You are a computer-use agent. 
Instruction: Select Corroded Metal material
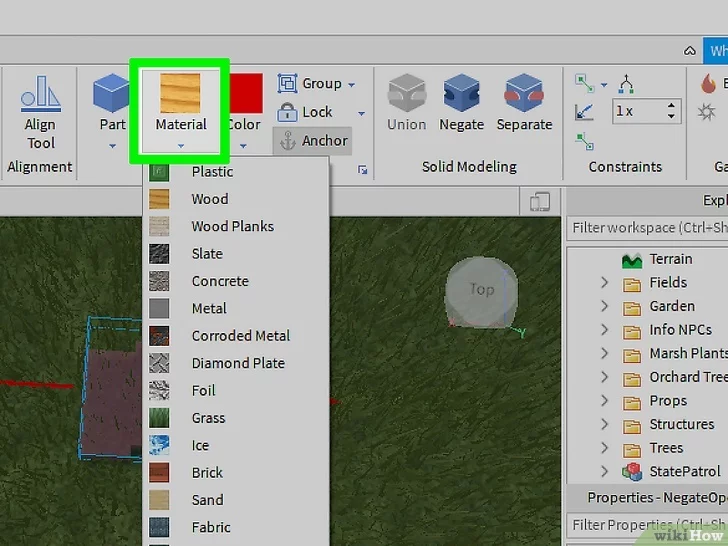(x=236, y=336)
